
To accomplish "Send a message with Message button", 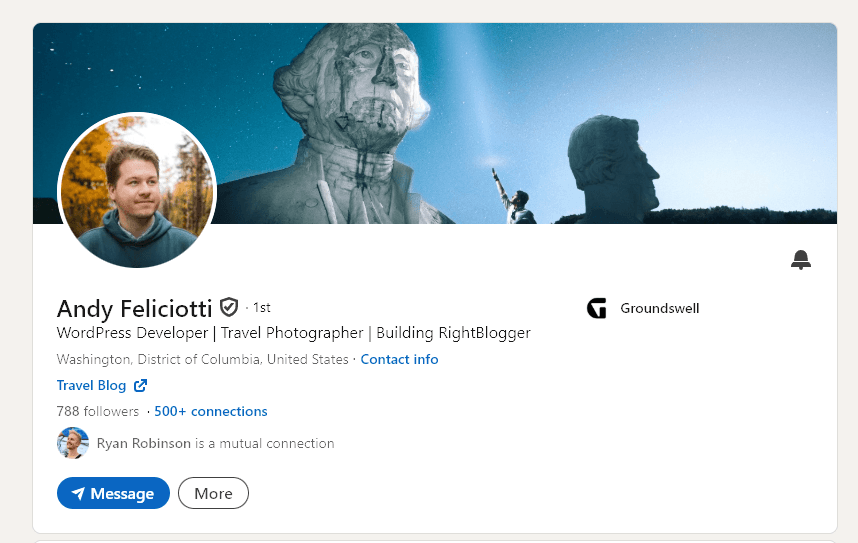I will point(113,493).
